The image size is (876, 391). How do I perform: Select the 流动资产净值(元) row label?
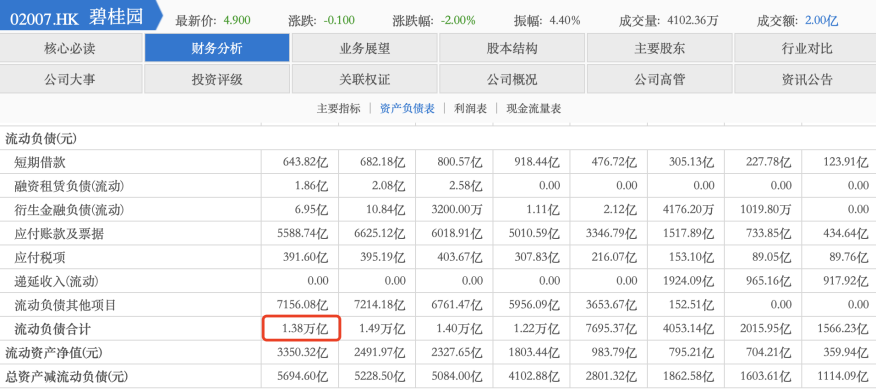click(x=54, y=353)
